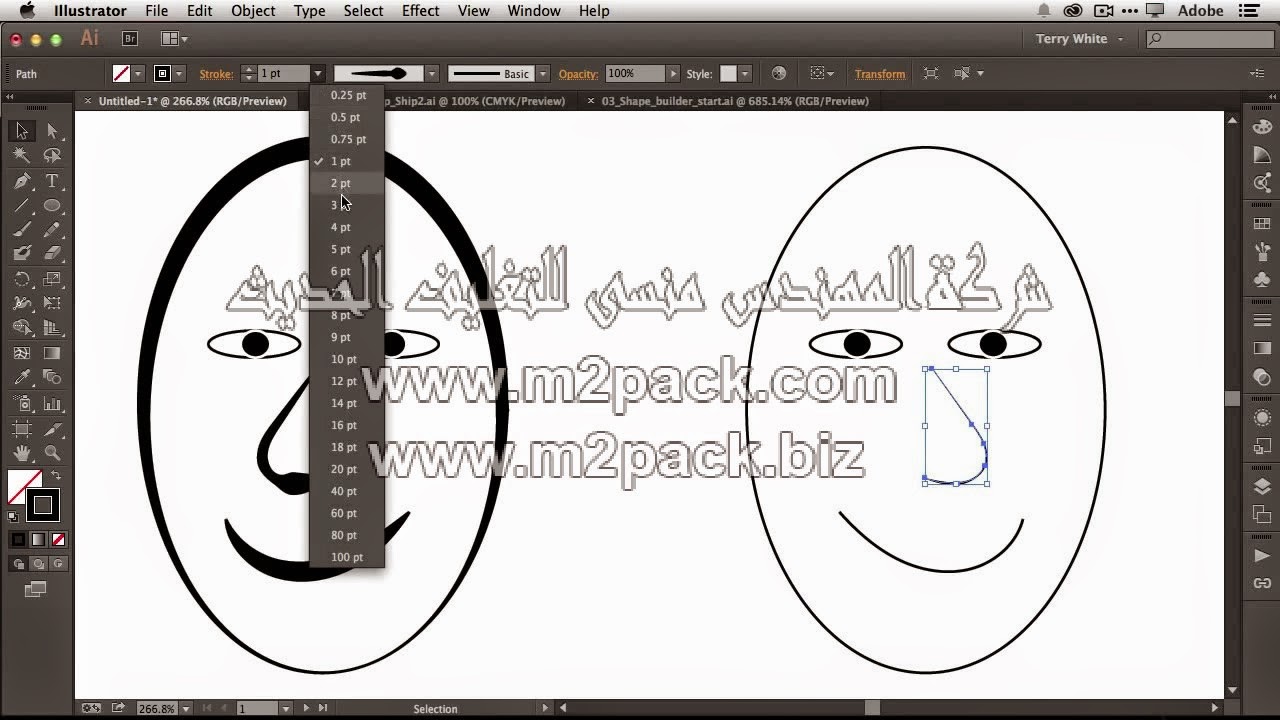Select the Pen tool
1280x720 pixels.
22,181
